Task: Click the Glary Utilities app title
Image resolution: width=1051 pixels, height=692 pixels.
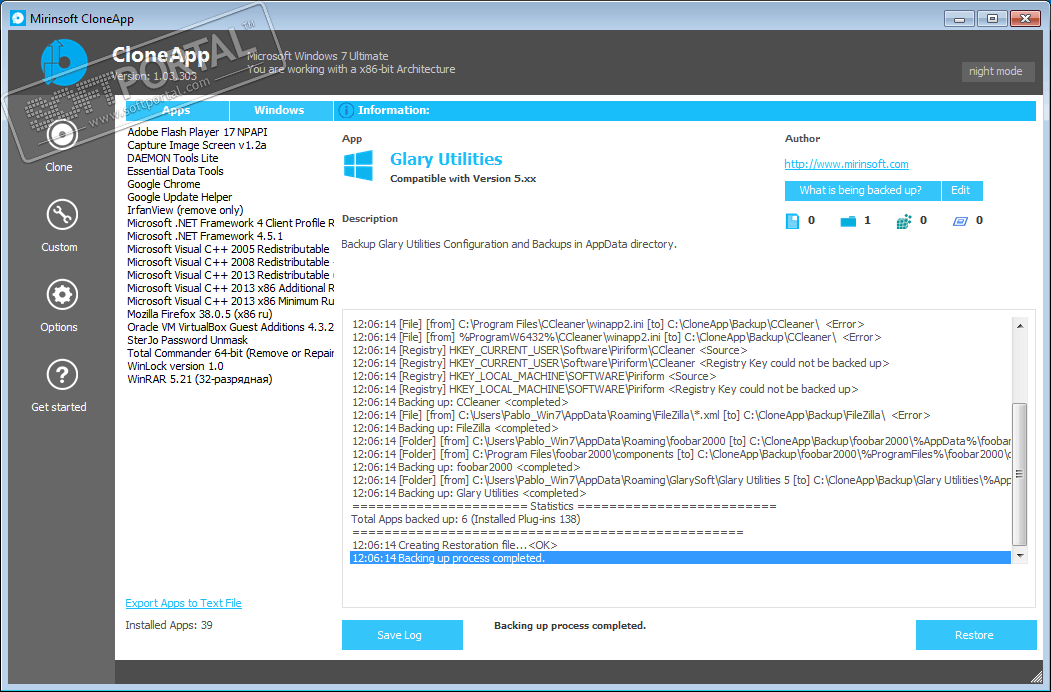Action: (x=446, y=160)
